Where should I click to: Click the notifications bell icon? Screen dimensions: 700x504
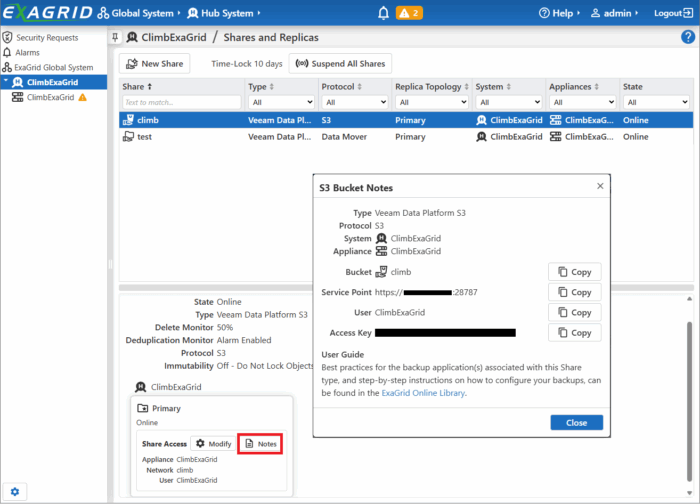(x=383, y=13)
